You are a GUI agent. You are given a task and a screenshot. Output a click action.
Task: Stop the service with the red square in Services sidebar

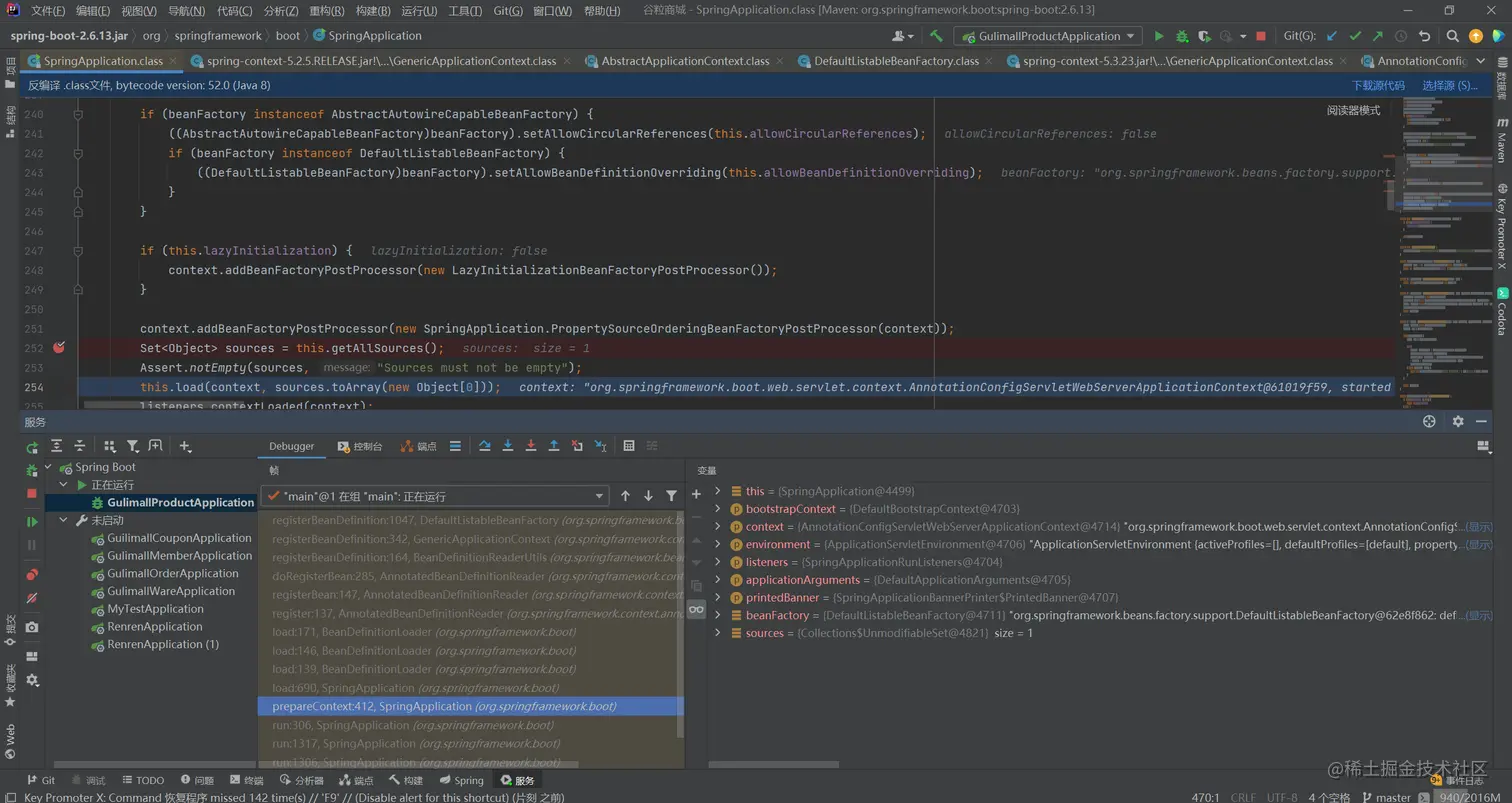pyautogui.click(x=32, y=494)
